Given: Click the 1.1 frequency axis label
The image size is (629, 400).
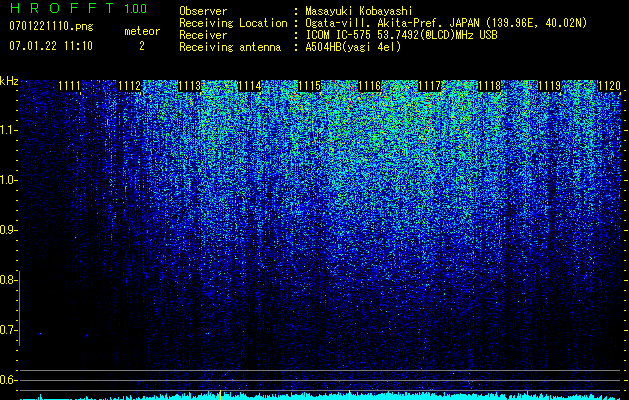Looking at the screenshot, I should pos(7,130).
